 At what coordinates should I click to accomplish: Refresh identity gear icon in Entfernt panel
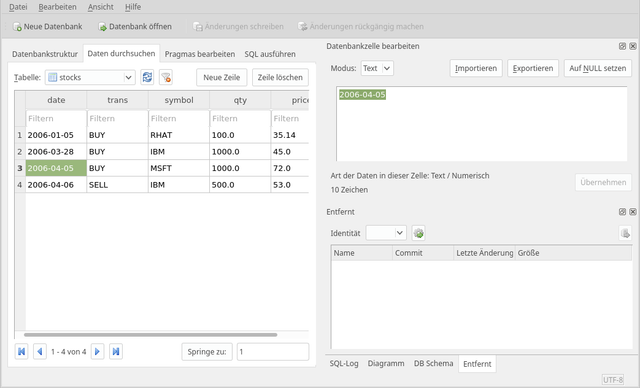[x=418, y=233]
